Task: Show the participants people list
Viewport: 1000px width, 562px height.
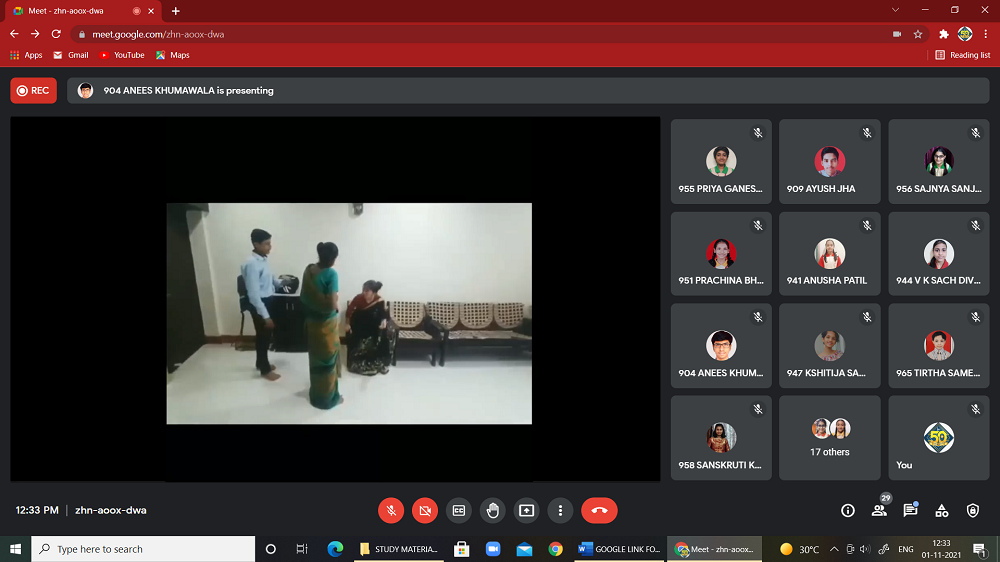Action: 879,510
